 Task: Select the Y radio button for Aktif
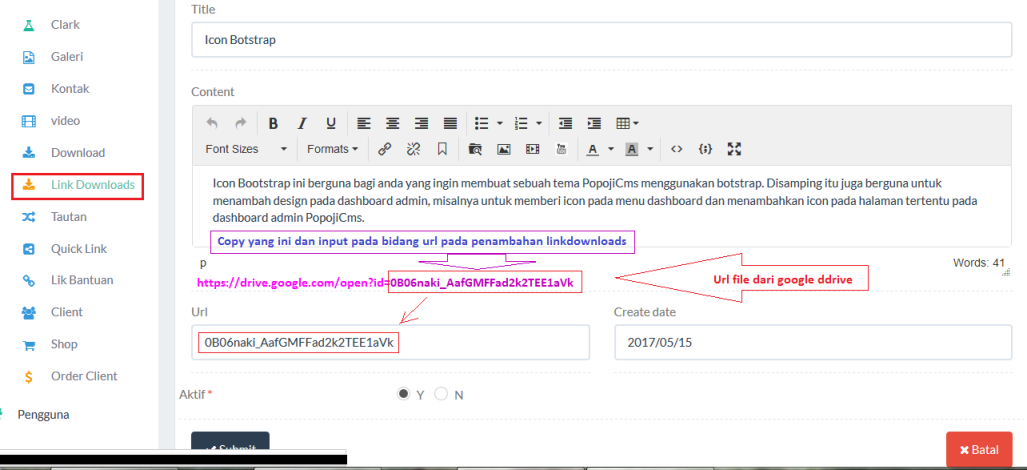[404, 394]
